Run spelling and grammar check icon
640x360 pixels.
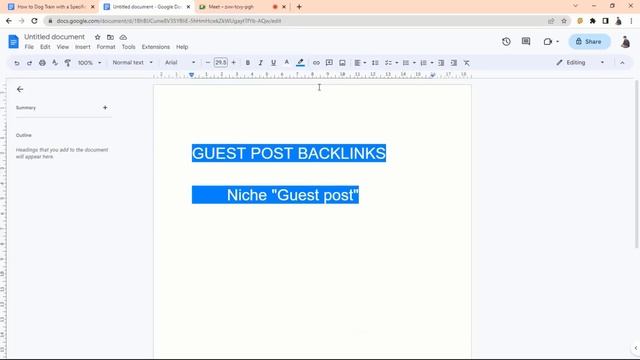[55, 63]
